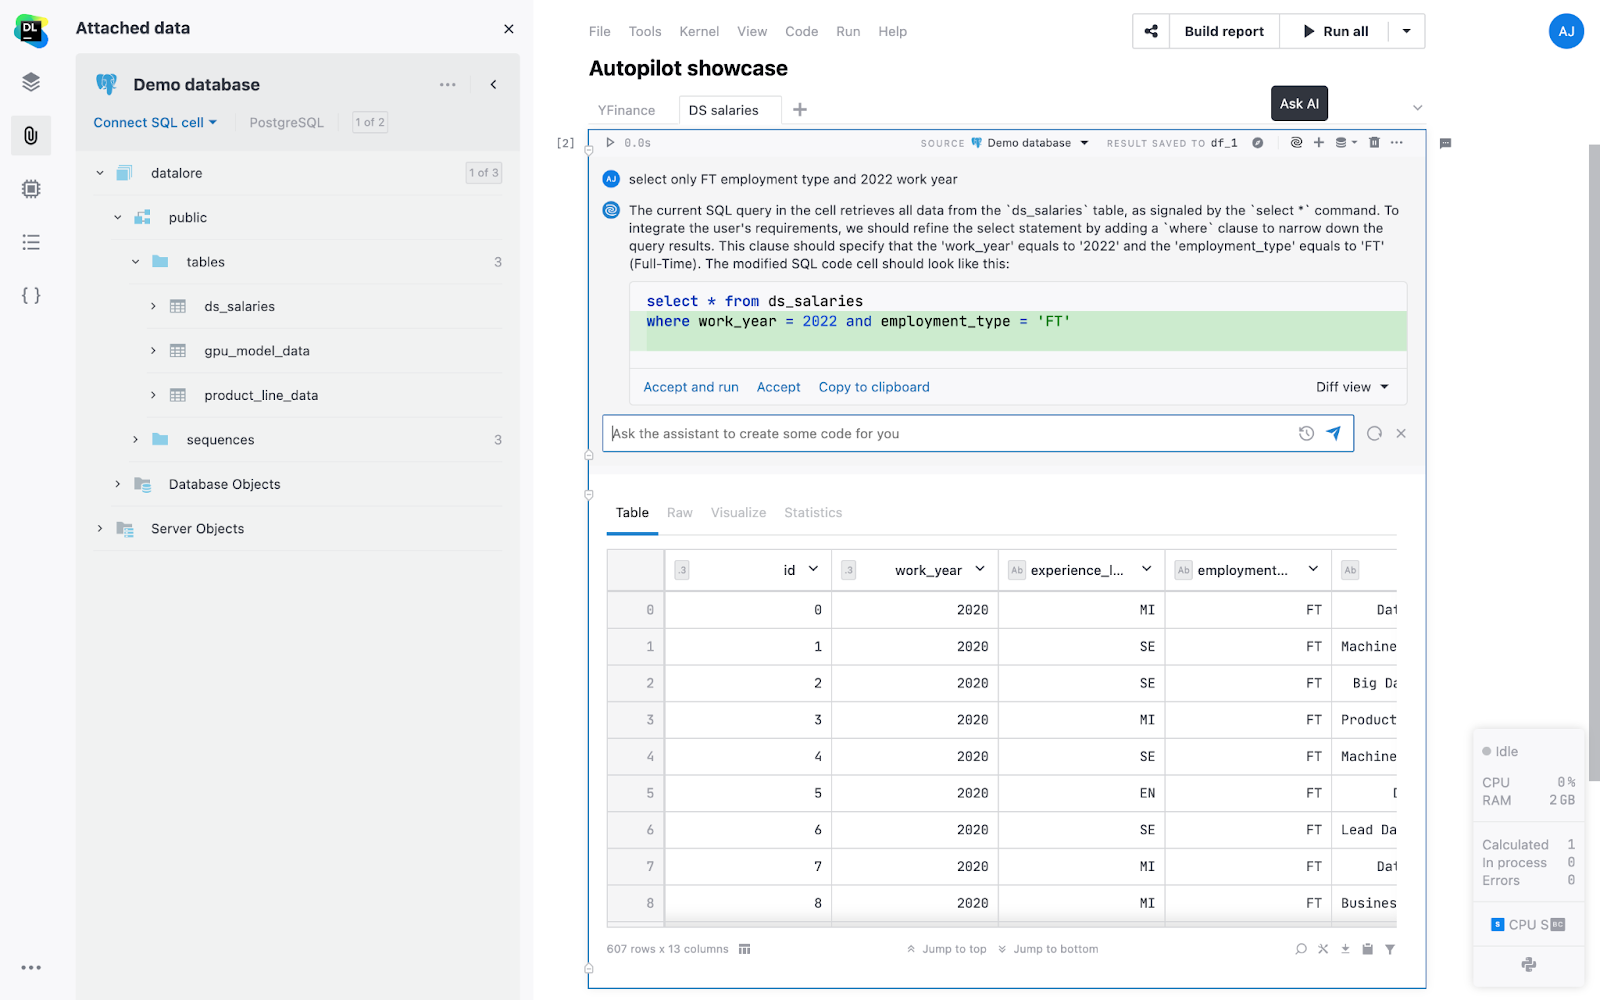The height and width of the screenshot is (1000, 1600).
Task: Delete the cell with trash icon
Action: (x=1374, y=143)
